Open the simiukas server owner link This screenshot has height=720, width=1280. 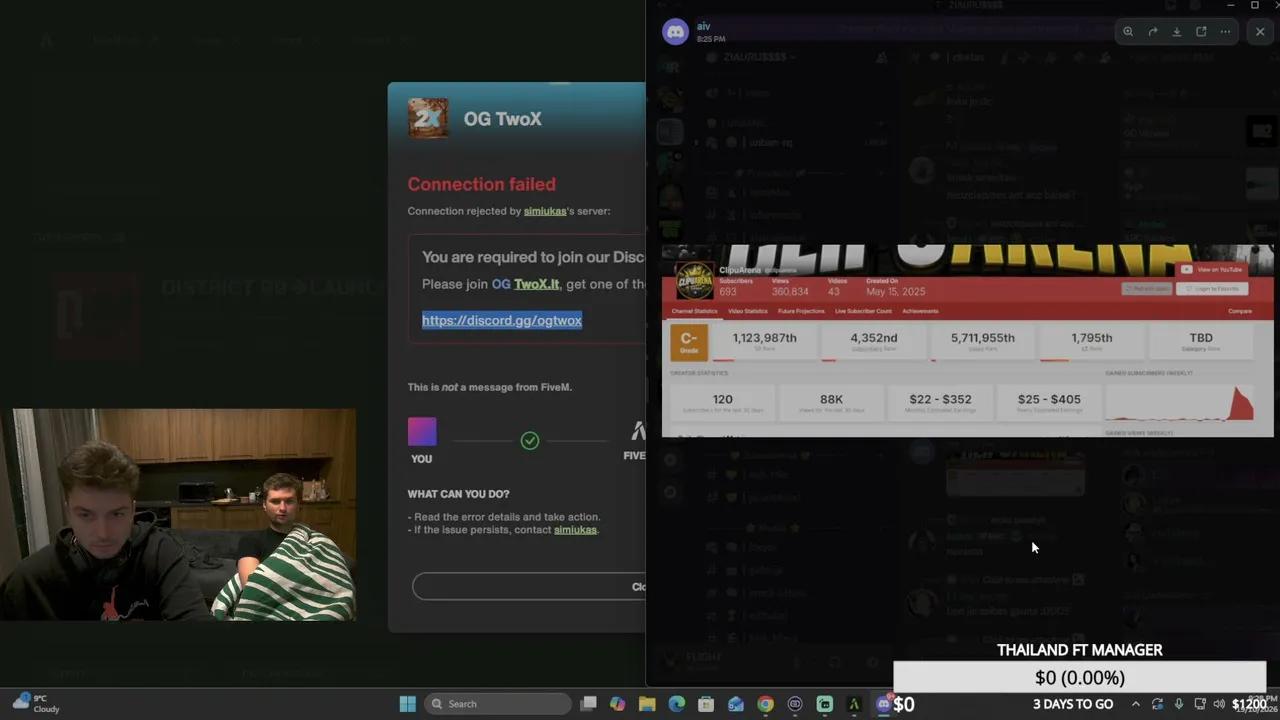[x=545, y=211]
